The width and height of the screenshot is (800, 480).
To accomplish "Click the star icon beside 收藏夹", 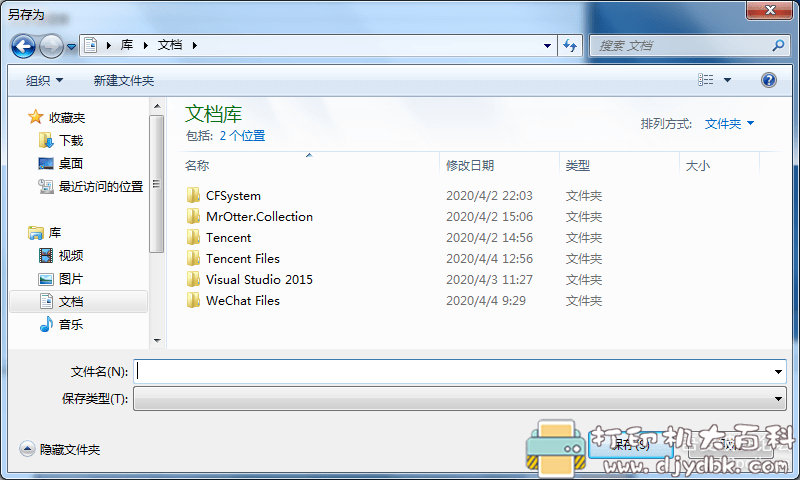I will (x=35, y=117).
